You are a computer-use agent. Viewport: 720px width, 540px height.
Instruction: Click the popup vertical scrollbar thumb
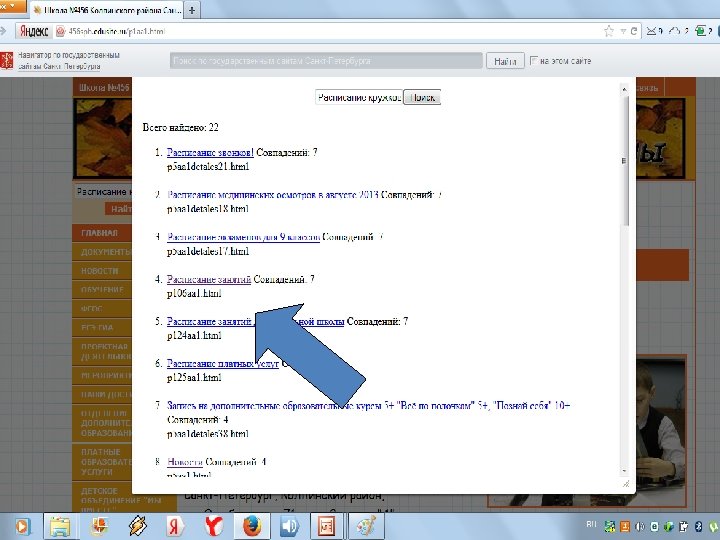pyautogui.click(x=624, y=161)
